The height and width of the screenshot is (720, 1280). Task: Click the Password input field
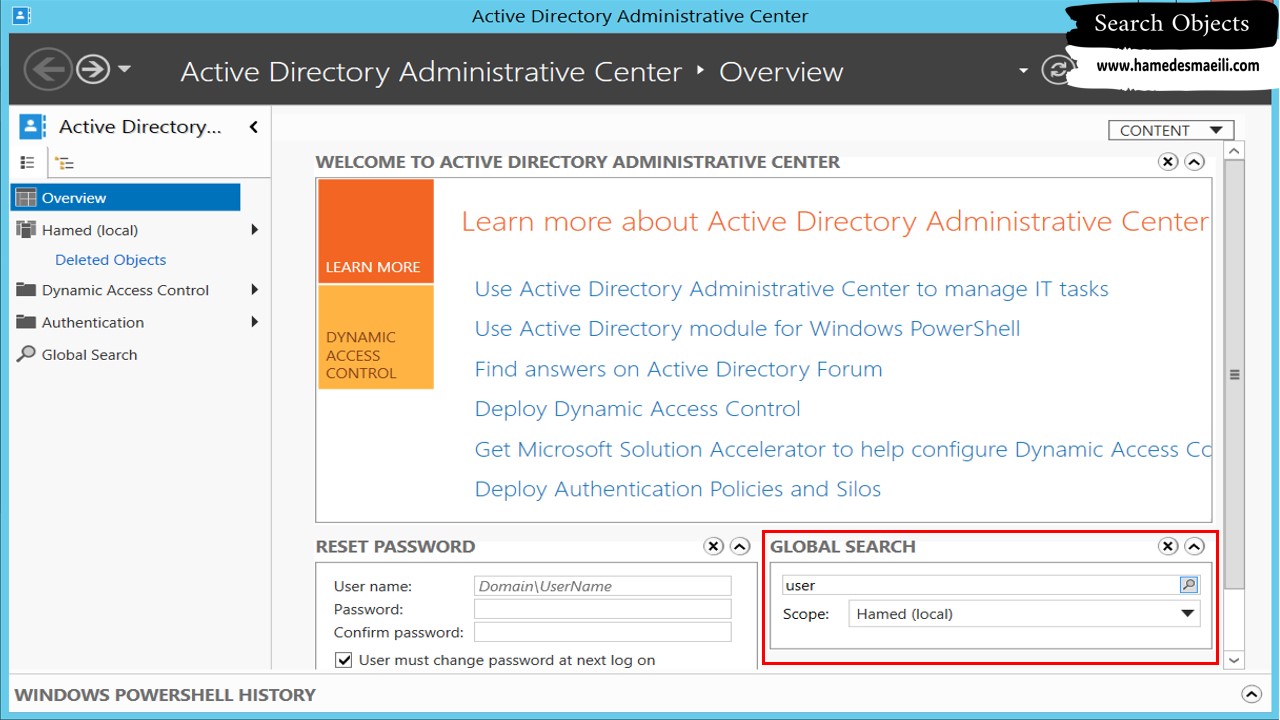pos(603,609)
